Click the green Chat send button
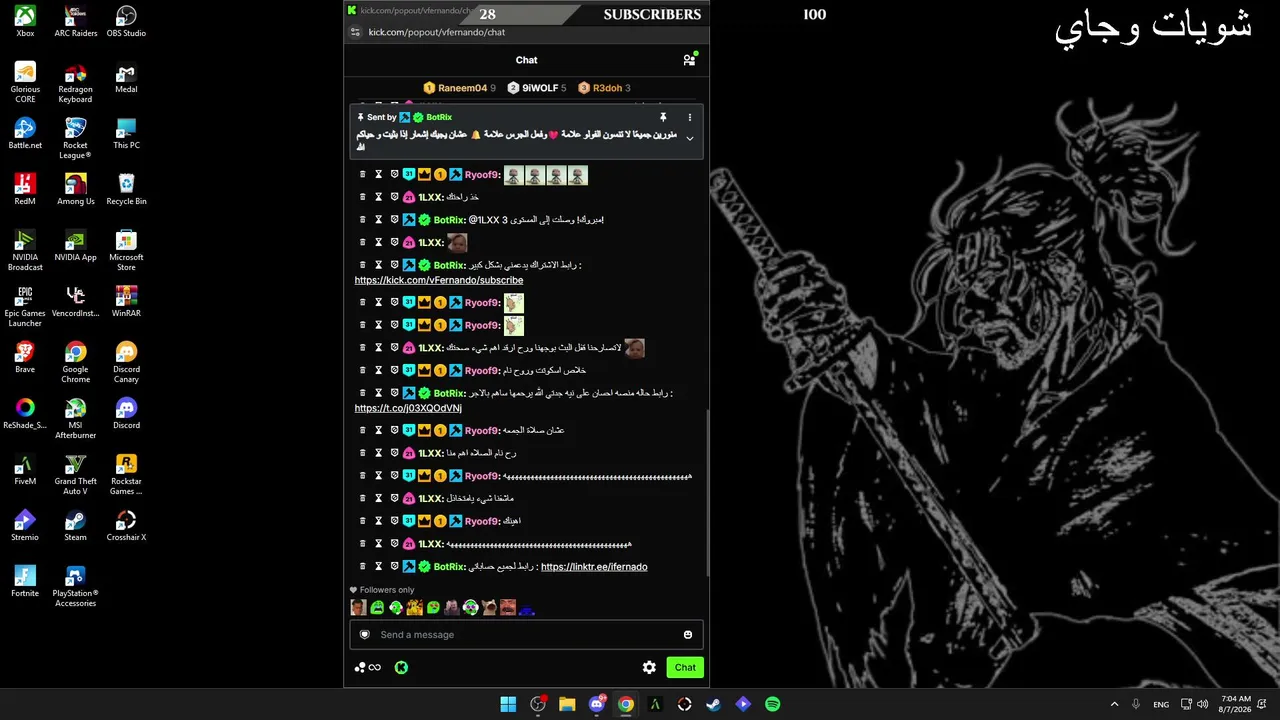The image size is (1280, 720). (x=685, y=667)
